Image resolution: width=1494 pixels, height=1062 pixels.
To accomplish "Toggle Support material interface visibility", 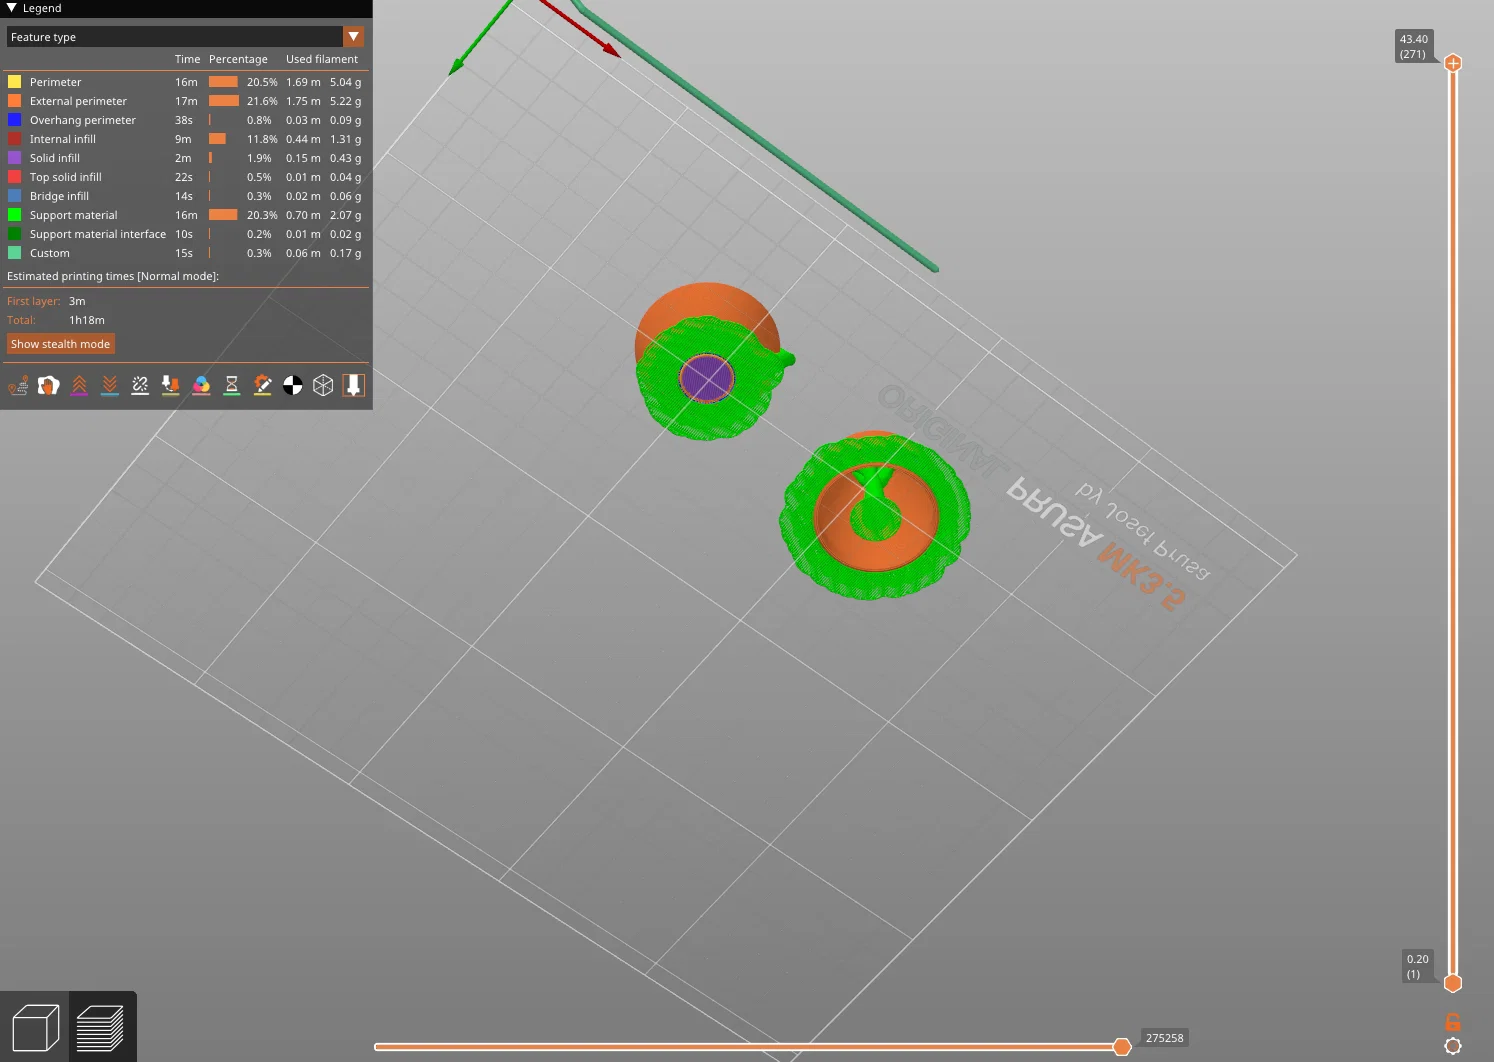I will pos(185,234).
